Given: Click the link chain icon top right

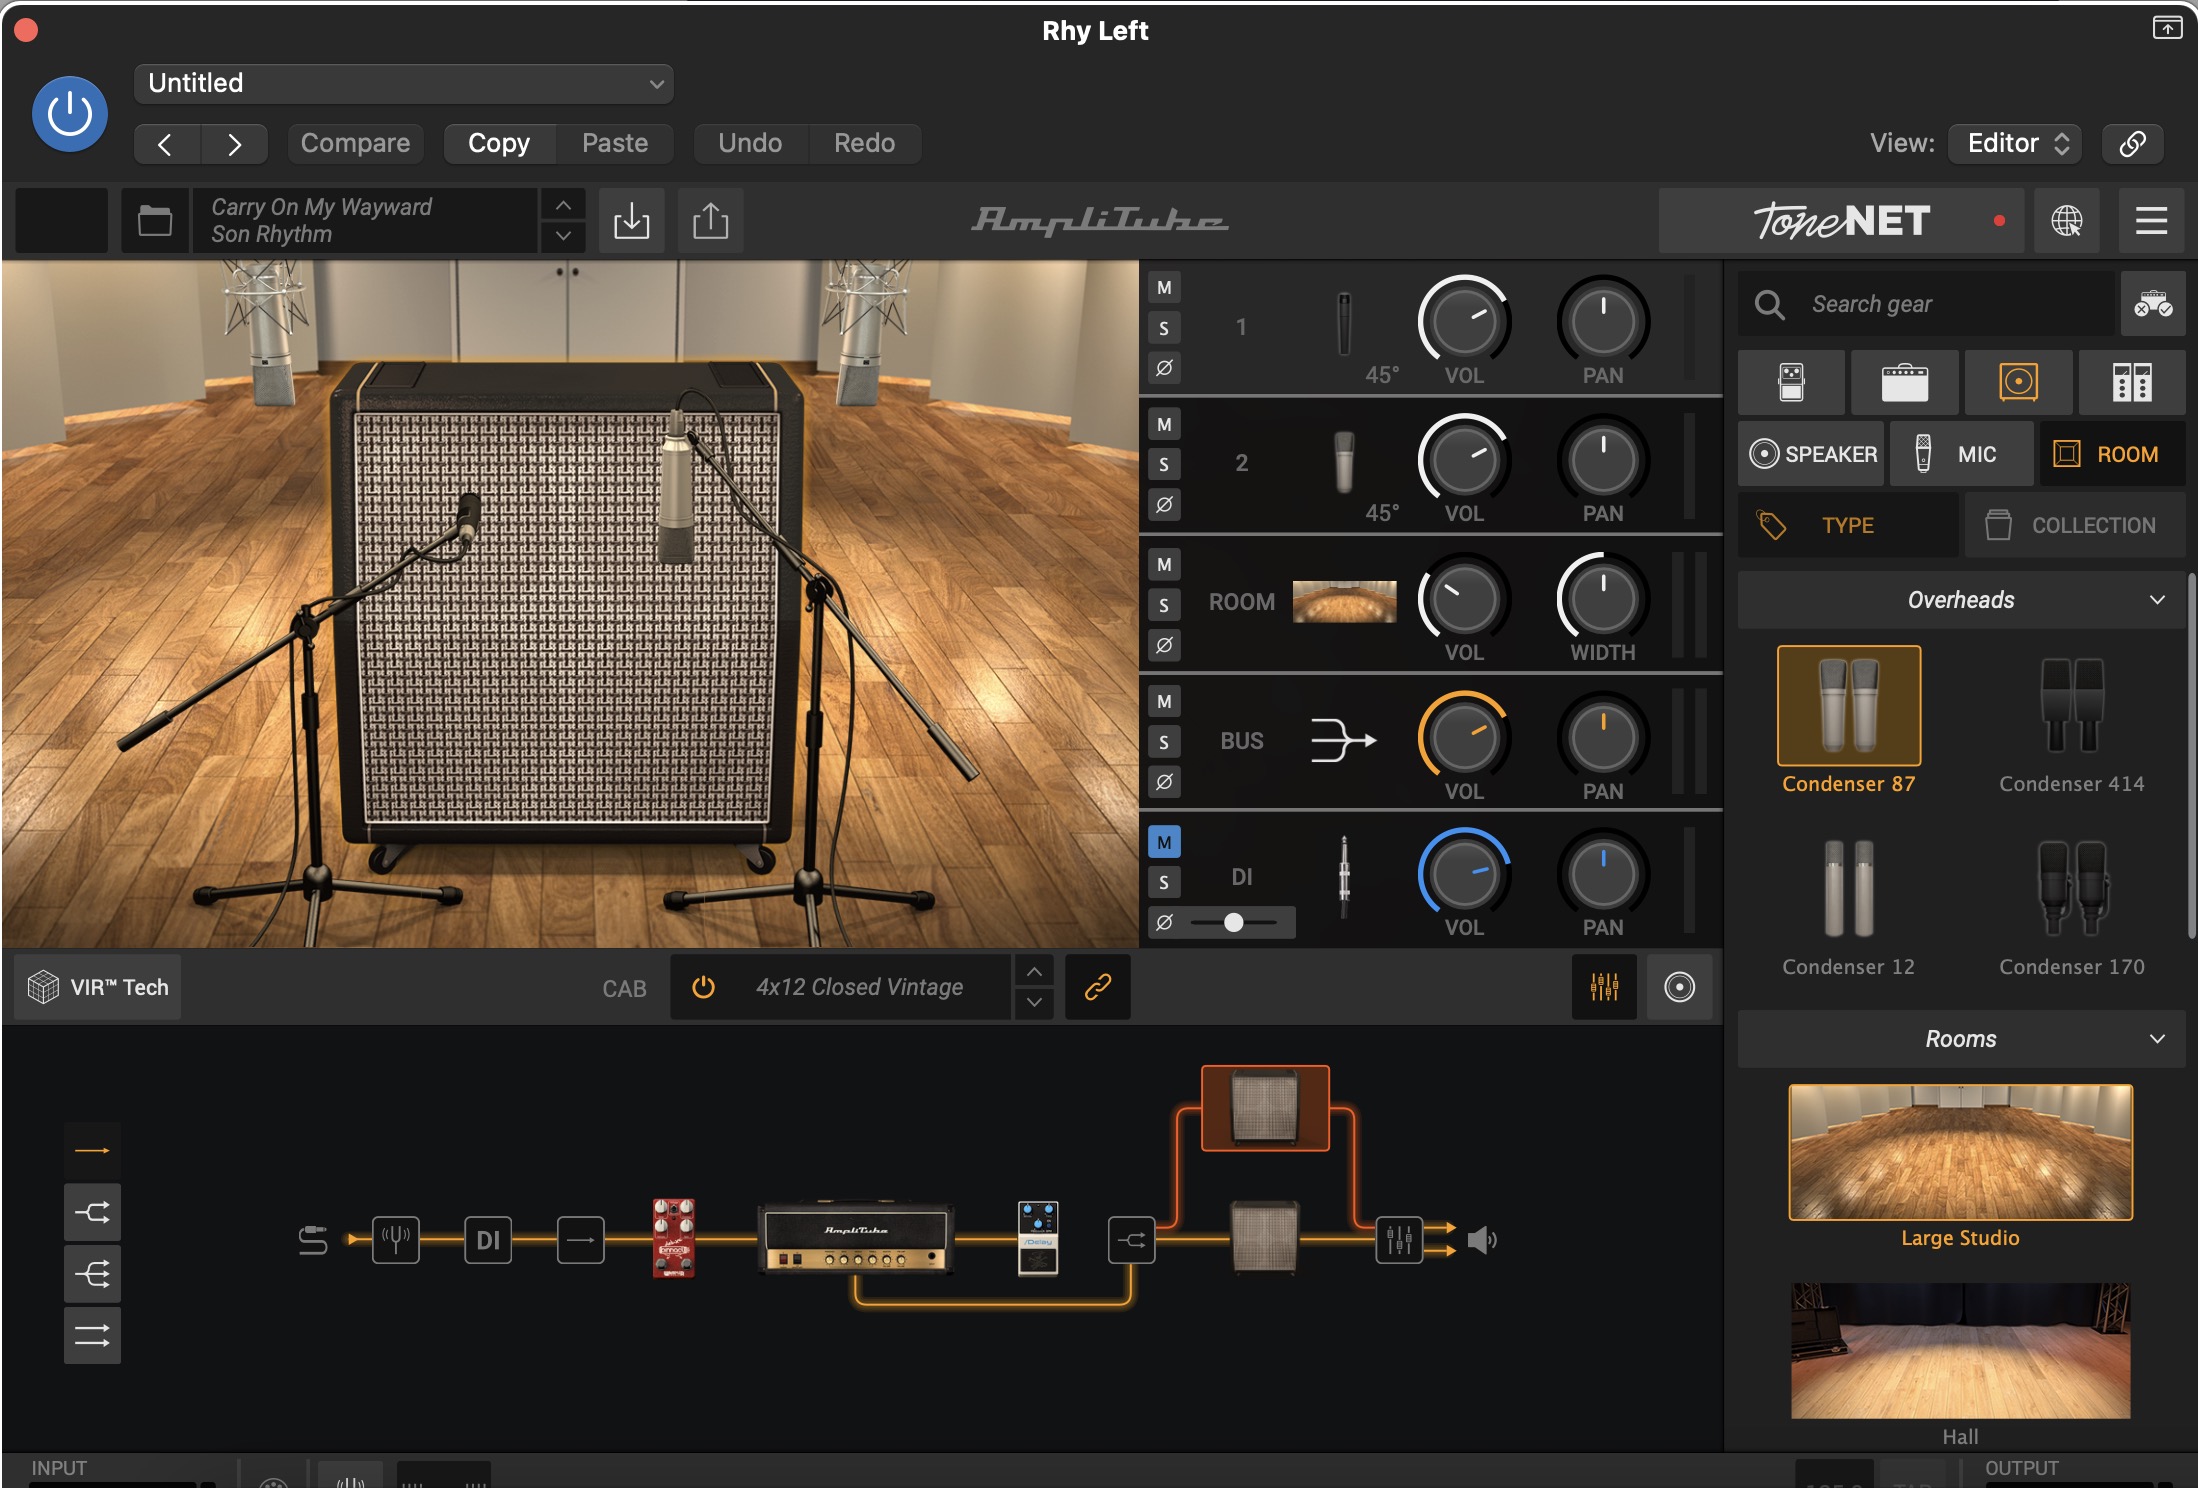Looking at the screenshot, I should [x=2132, y=143].
